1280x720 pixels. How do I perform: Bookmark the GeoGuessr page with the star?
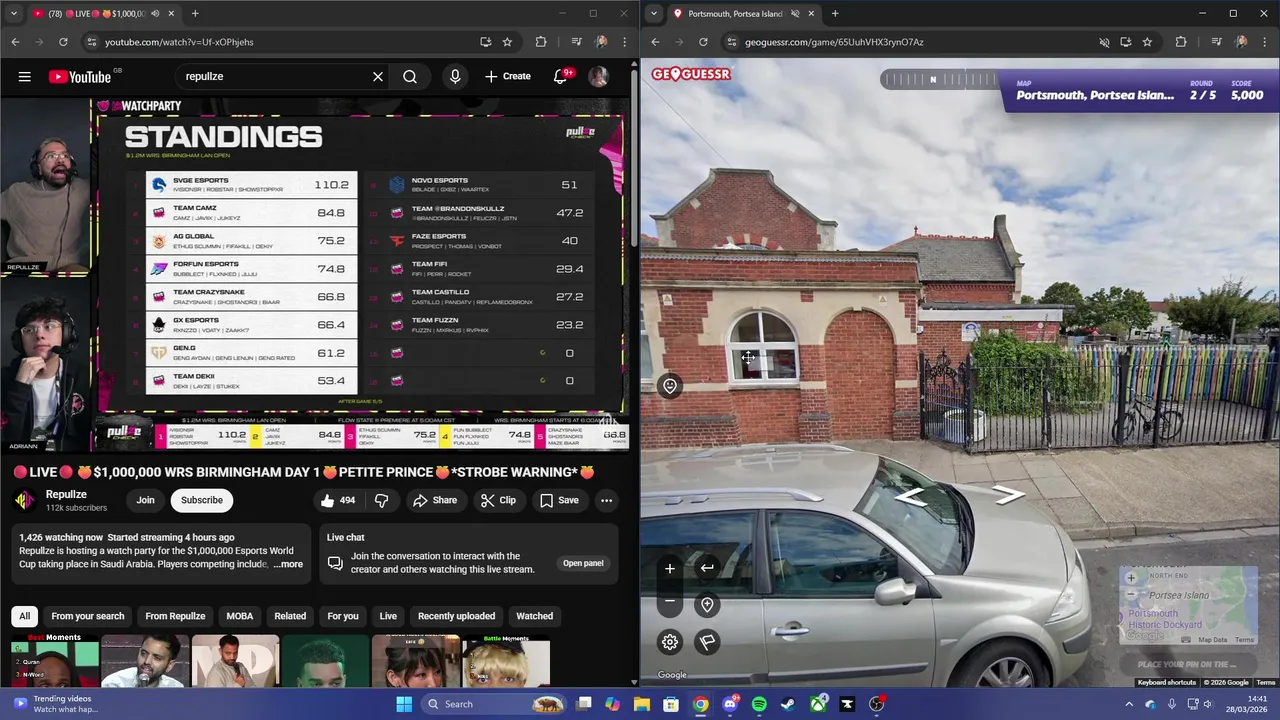[1147, 42]
